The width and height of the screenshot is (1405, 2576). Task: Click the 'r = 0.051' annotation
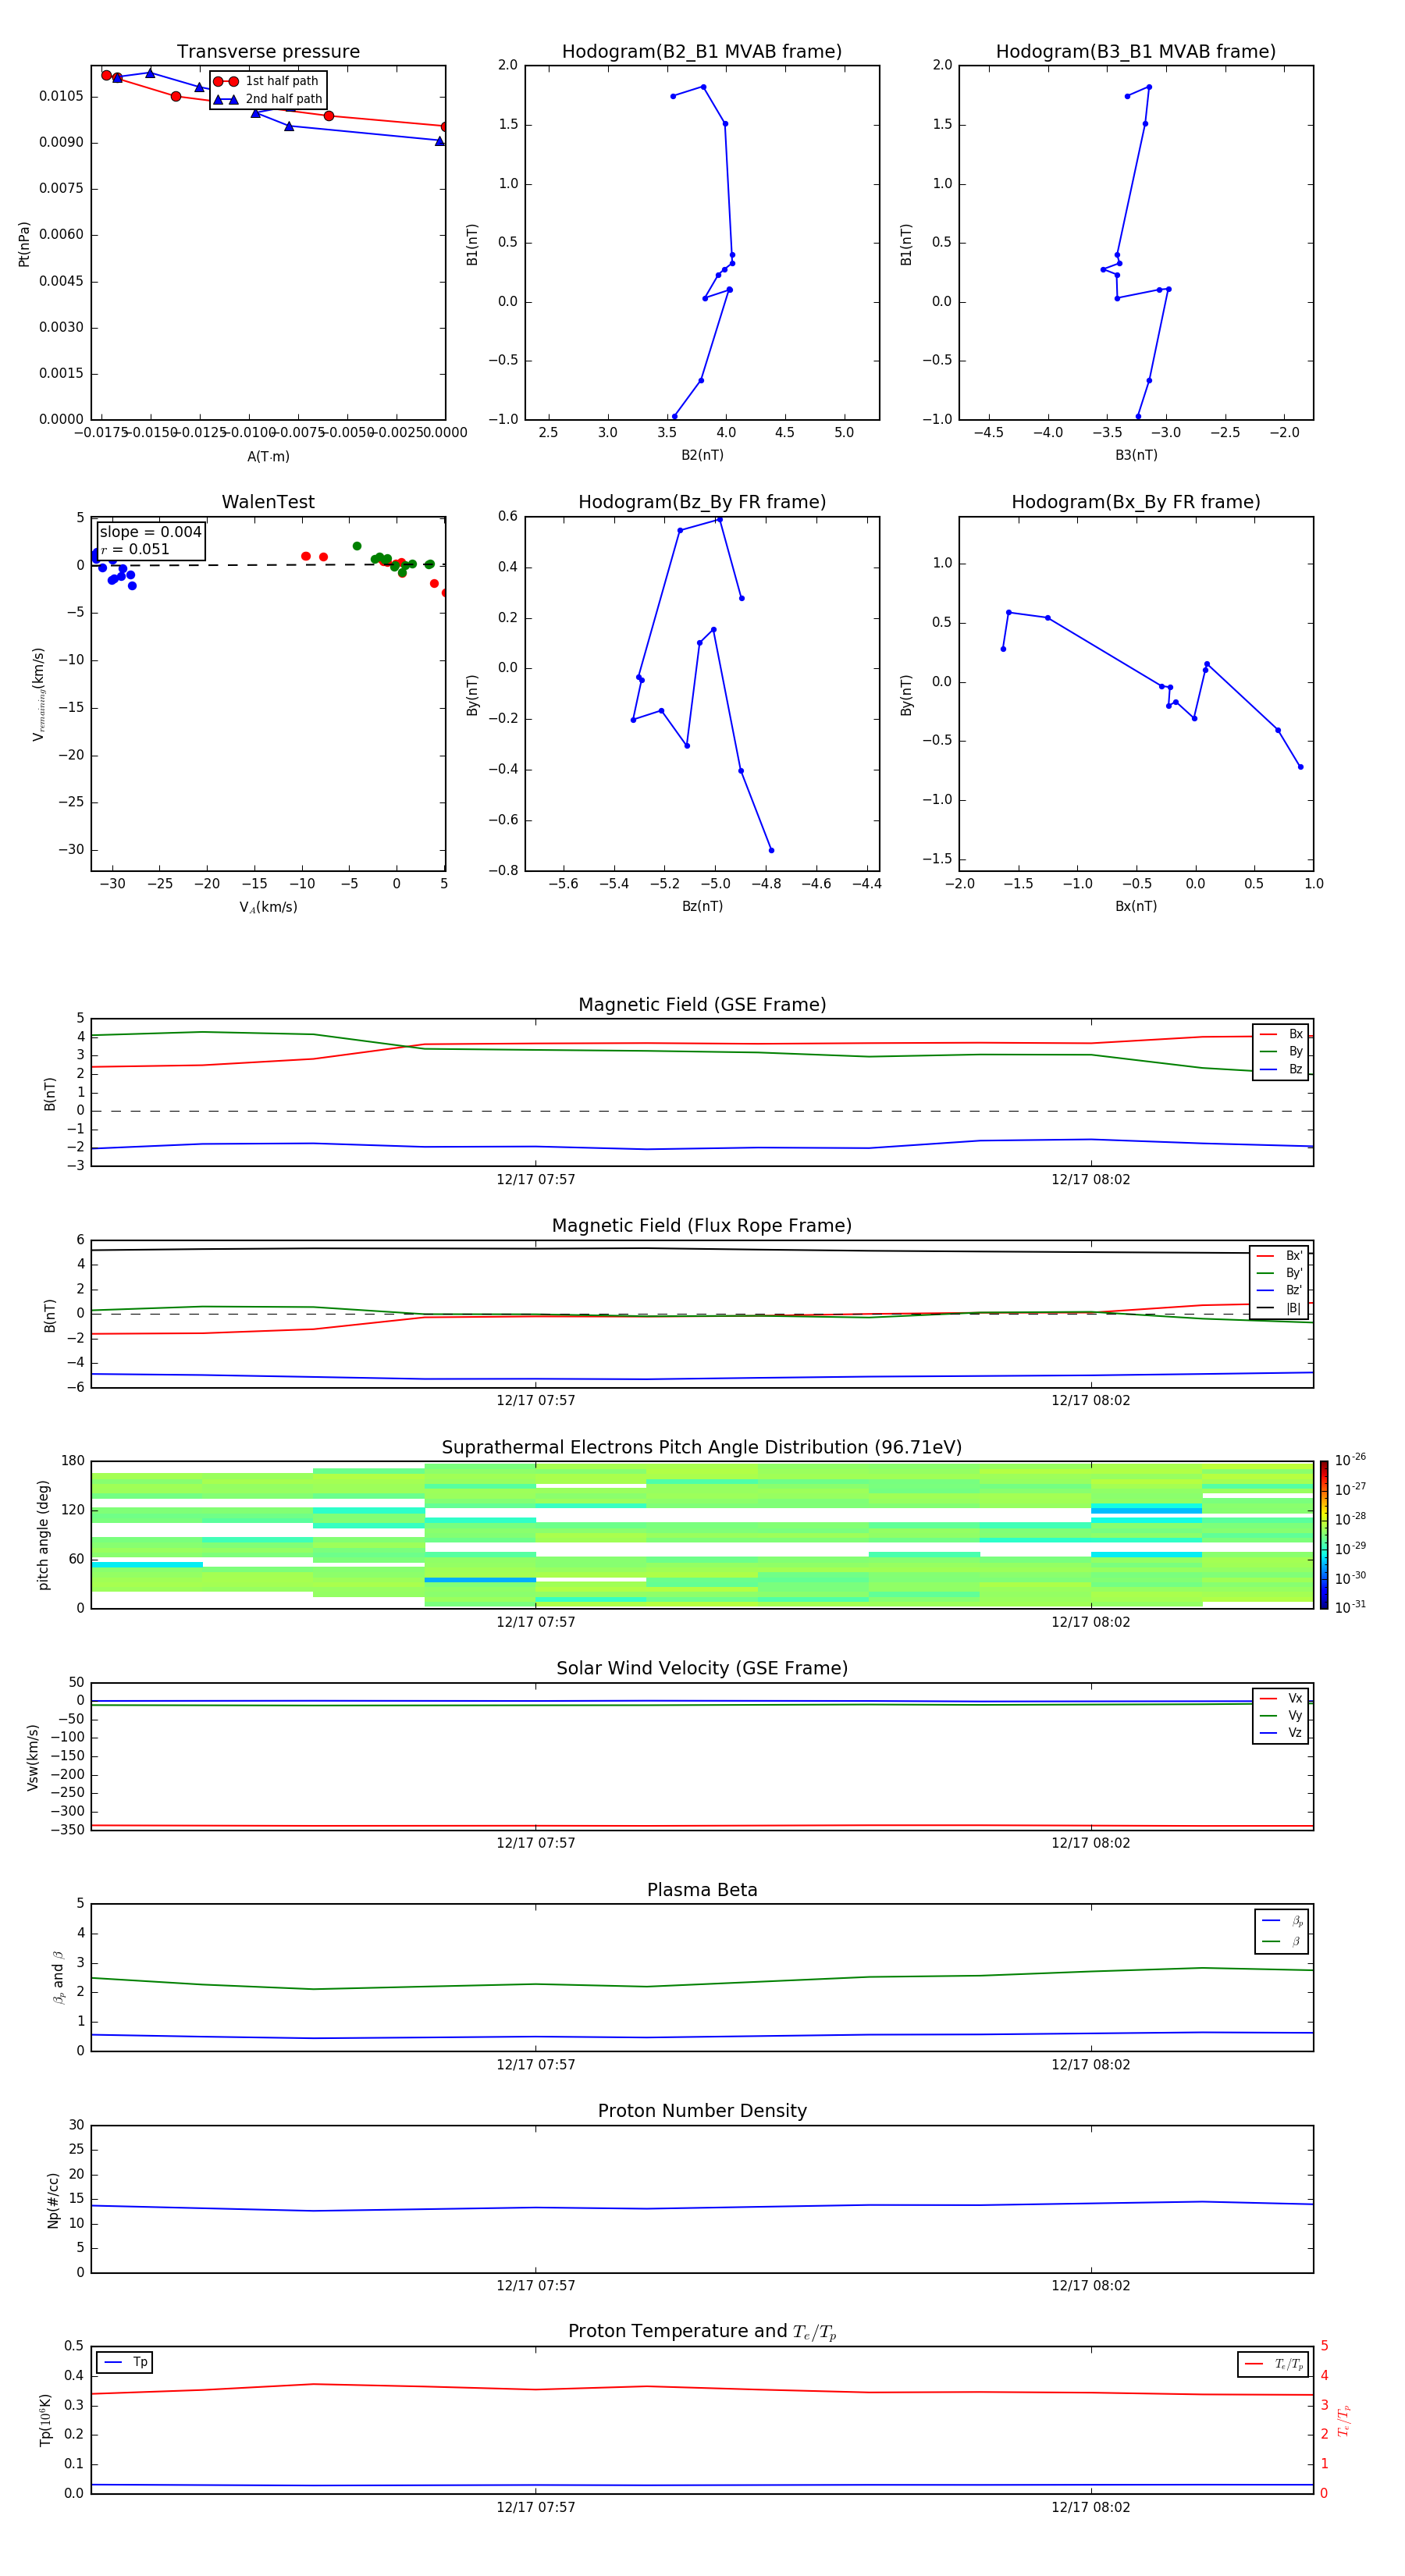click(x=135, y=549)
